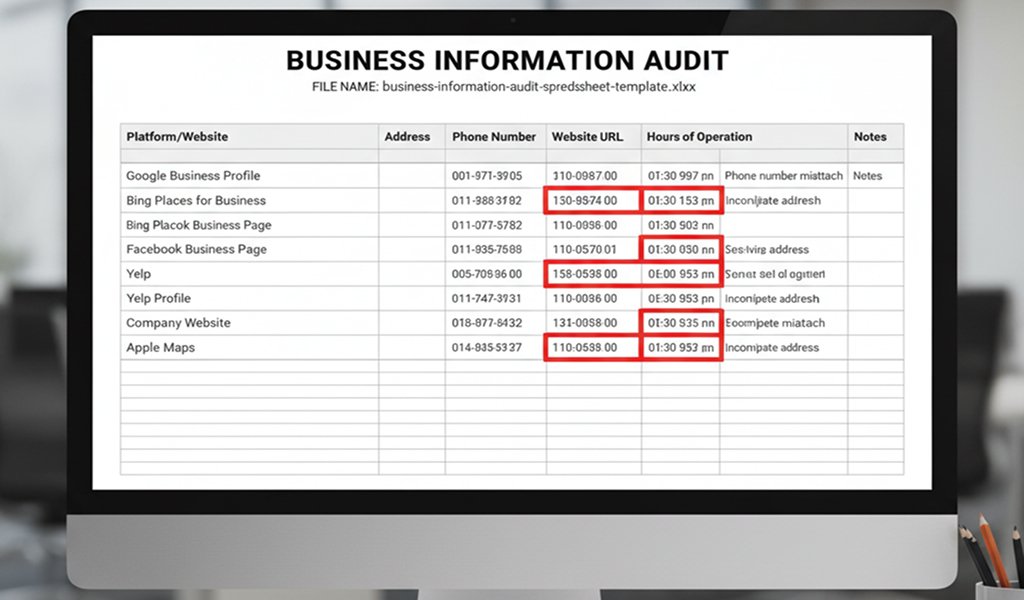Select website URL cell in Apple Maps row
Viewport: 1024px width, 600px height.
pyautogui.click(x=594, y=347)
